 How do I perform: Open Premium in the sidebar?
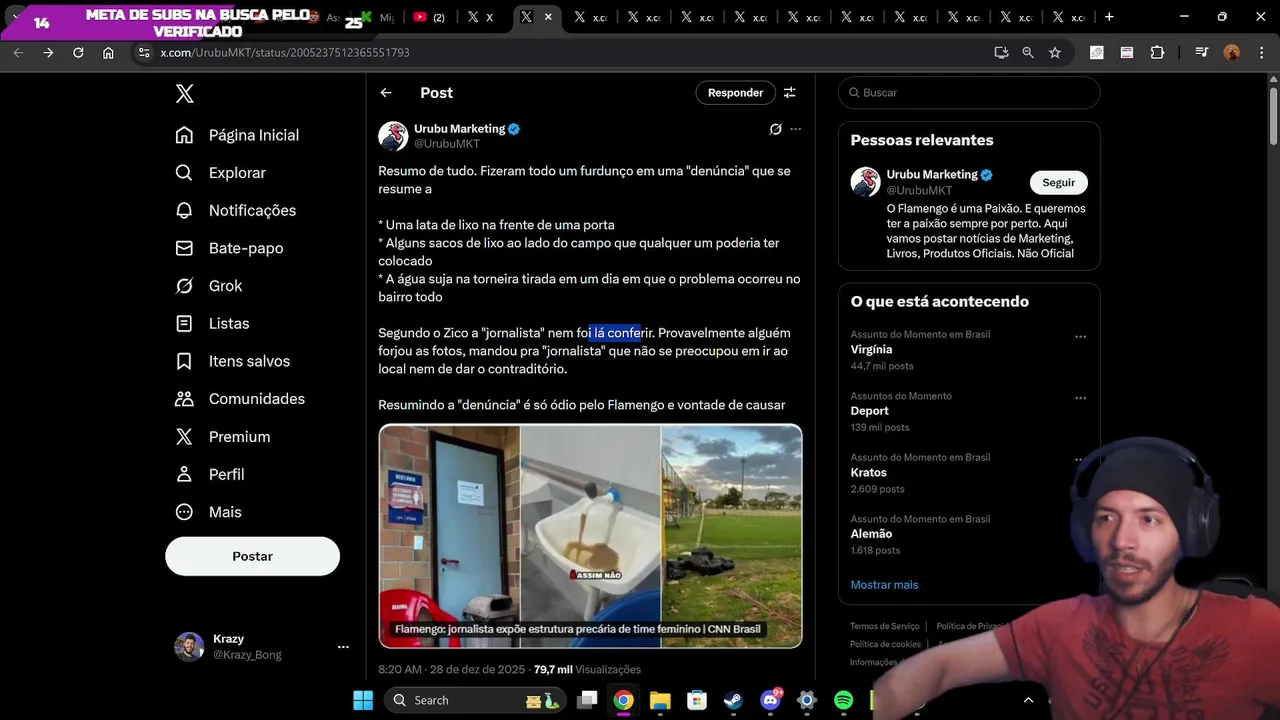[222, 436]
